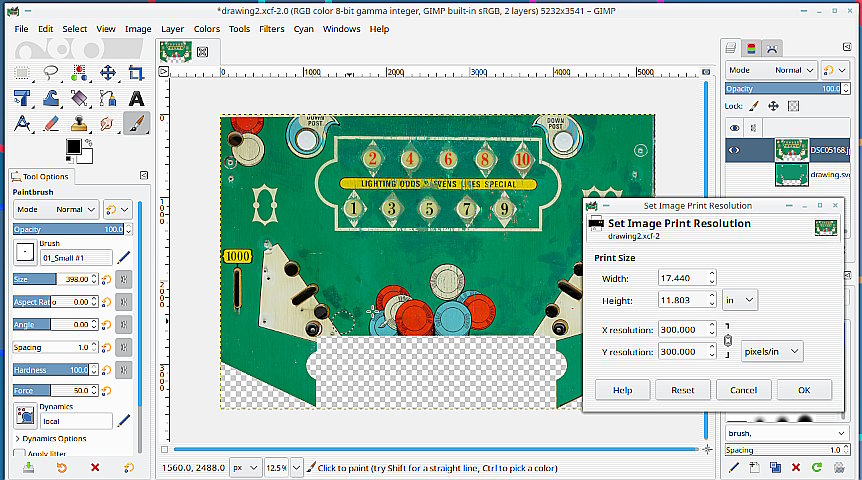
Task: Open the Filters menu
Action: click(272, 29)
